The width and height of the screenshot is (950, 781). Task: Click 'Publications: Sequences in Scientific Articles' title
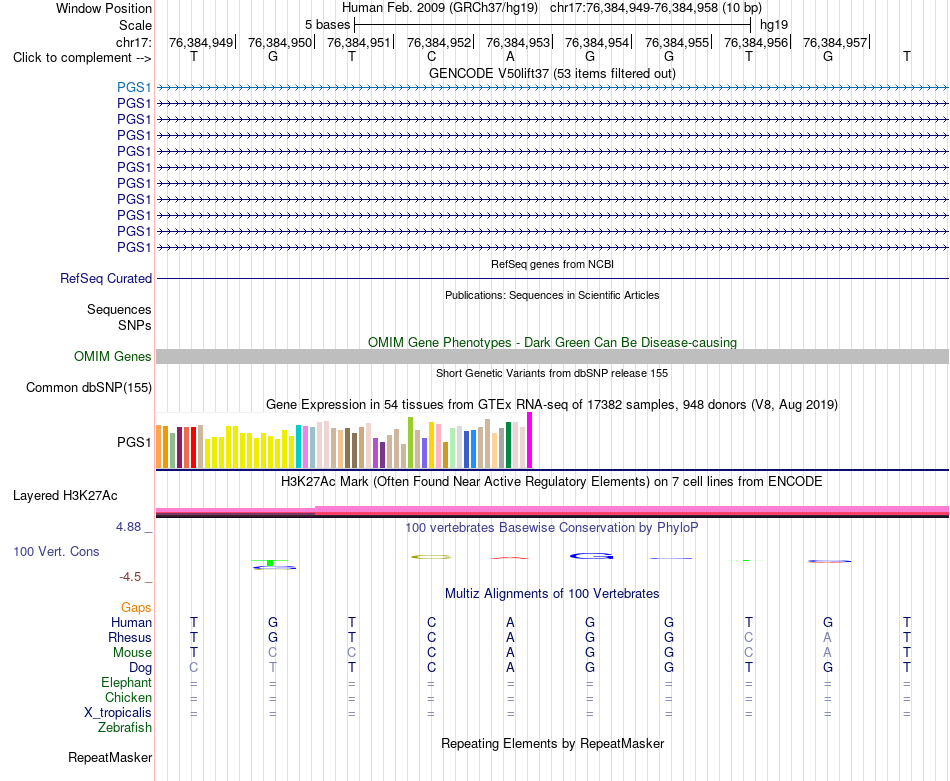click(552, 295)
